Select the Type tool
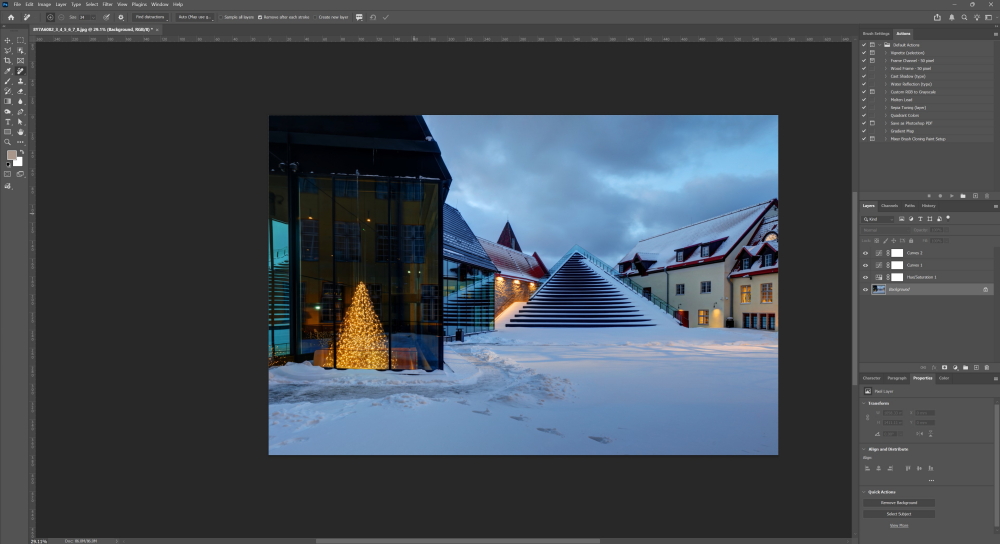This screenshot has width=1000, height=544. click(x=8, y=121)
